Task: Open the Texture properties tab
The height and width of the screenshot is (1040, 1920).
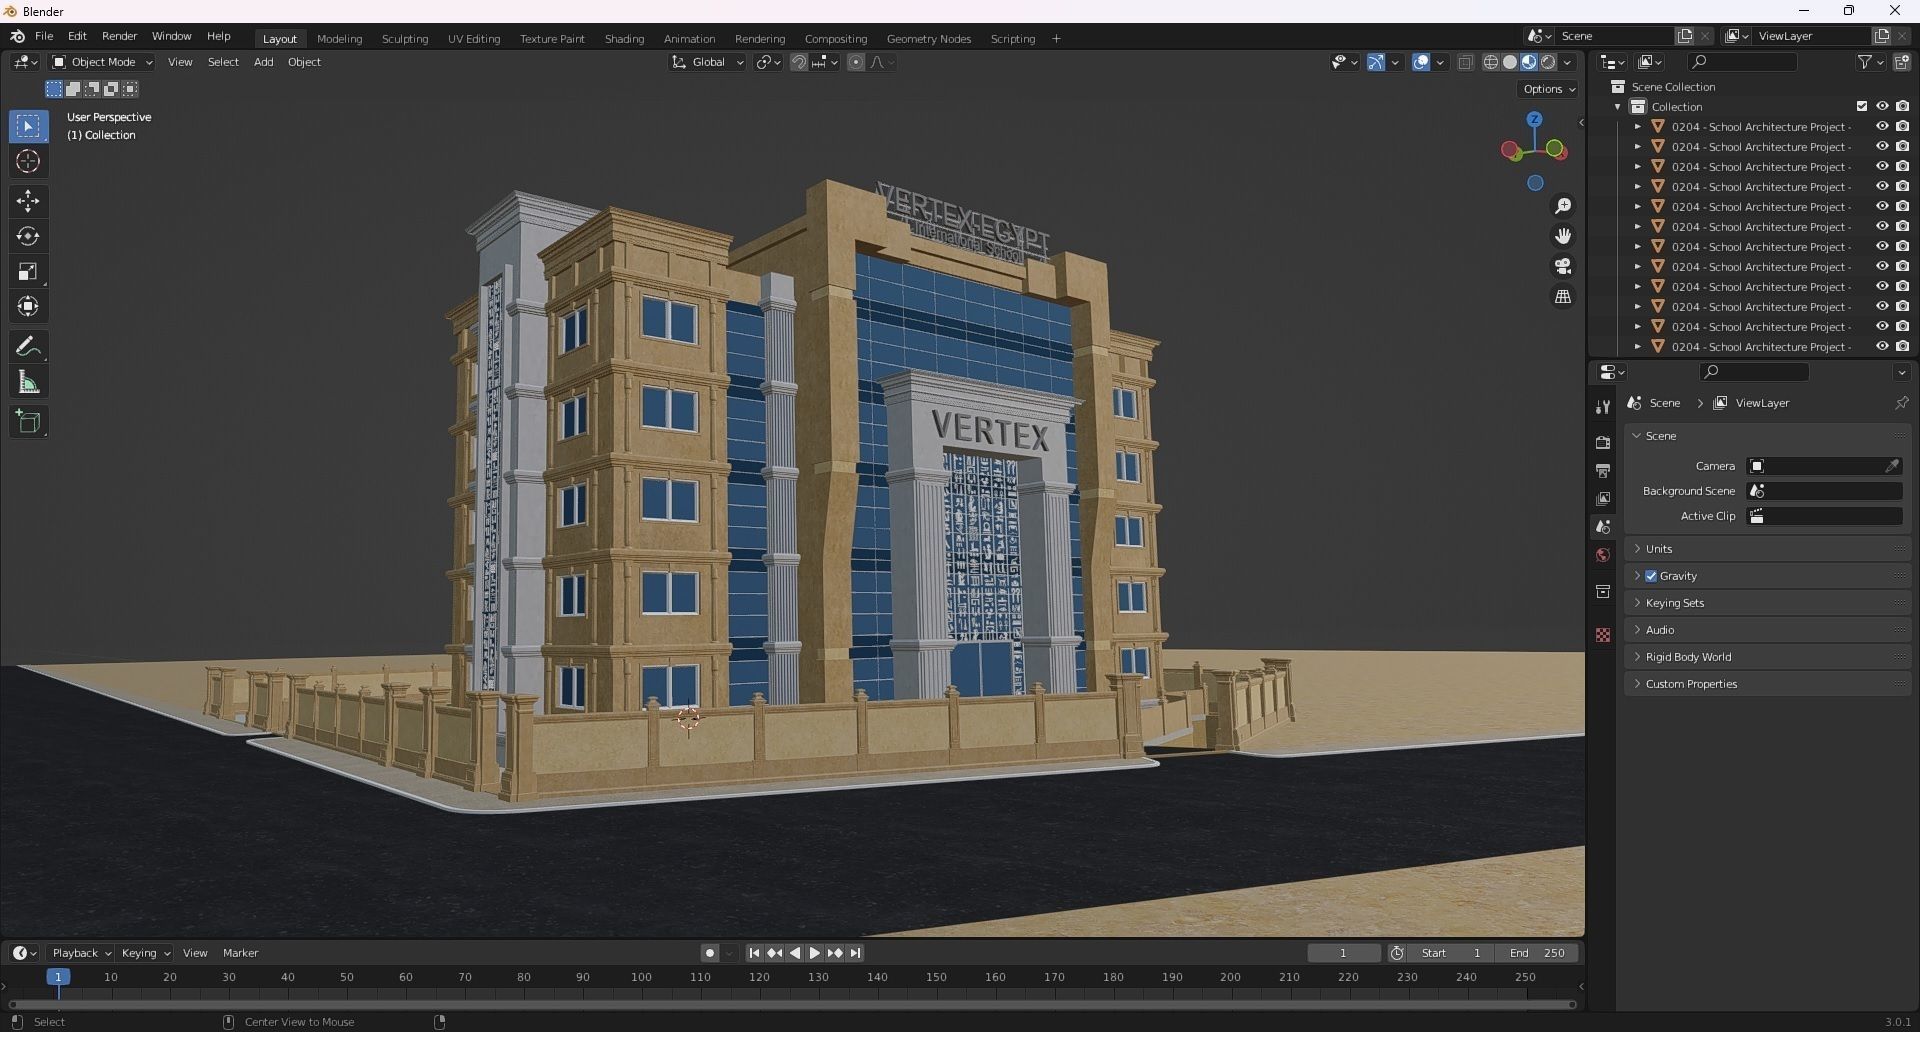Action: coord(1603,635)
